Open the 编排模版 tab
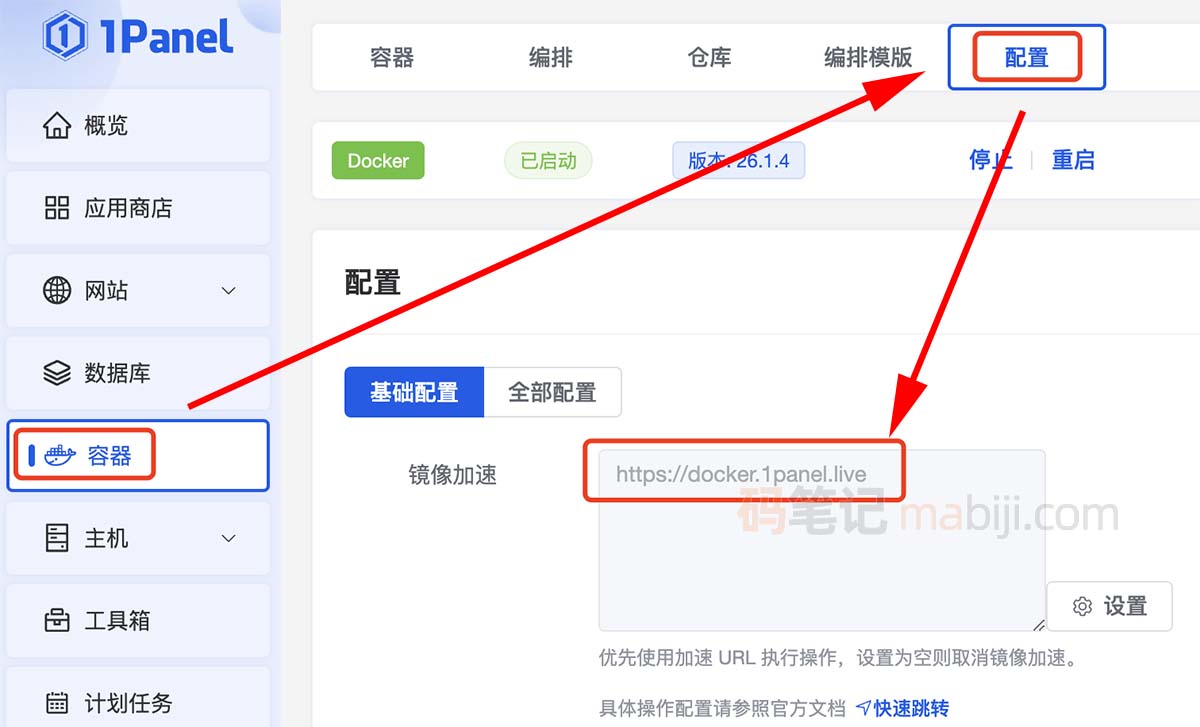The height and width of the screenshot is (727, 1200). (868, 57)
